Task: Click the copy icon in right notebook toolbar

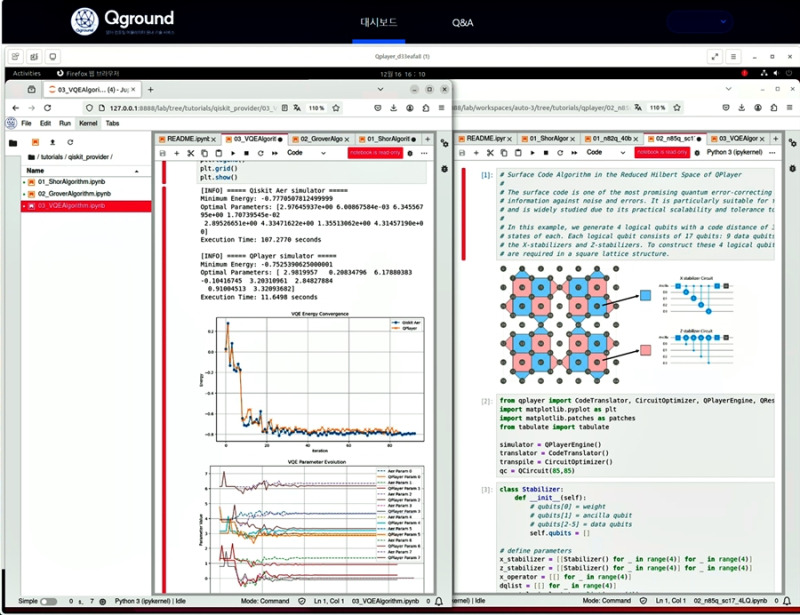Action: click(x=504, y=153)
